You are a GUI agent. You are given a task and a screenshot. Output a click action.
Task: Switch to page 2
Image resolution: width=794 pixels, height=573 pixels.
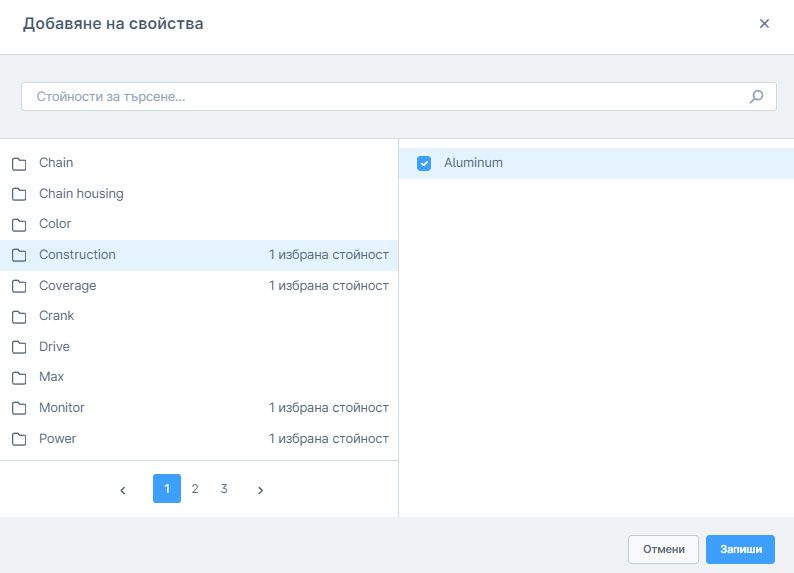[x=195, y=489]
